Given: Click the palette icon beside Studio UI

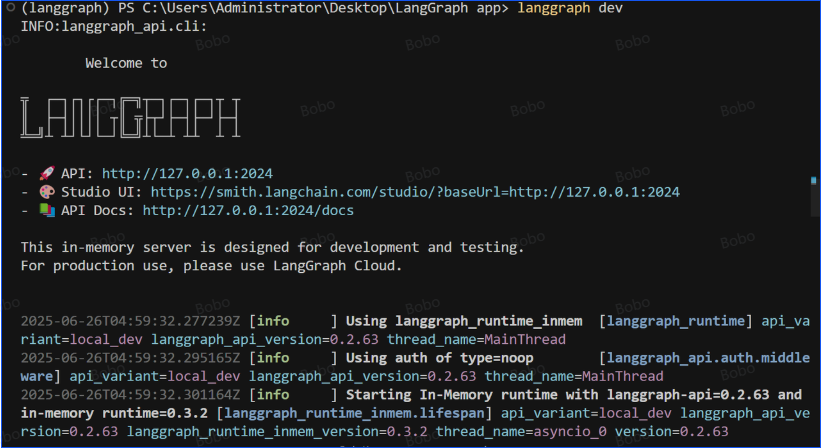Looking at the screenshot, I should [47, 192].
